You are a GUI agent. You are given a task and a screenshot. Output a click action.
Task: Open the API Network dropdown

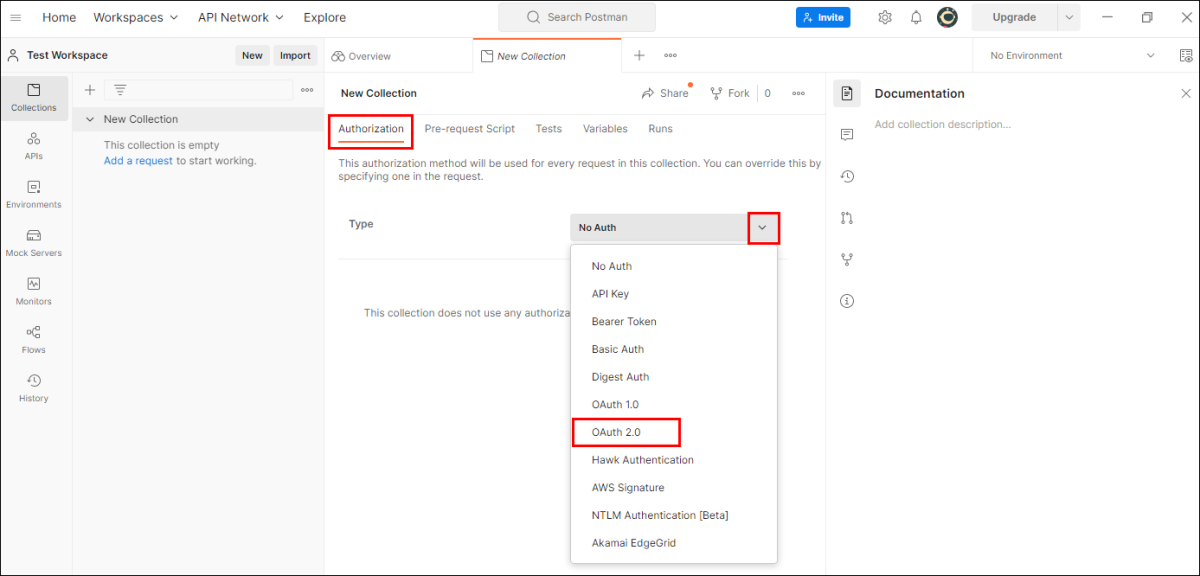[241, 17]
